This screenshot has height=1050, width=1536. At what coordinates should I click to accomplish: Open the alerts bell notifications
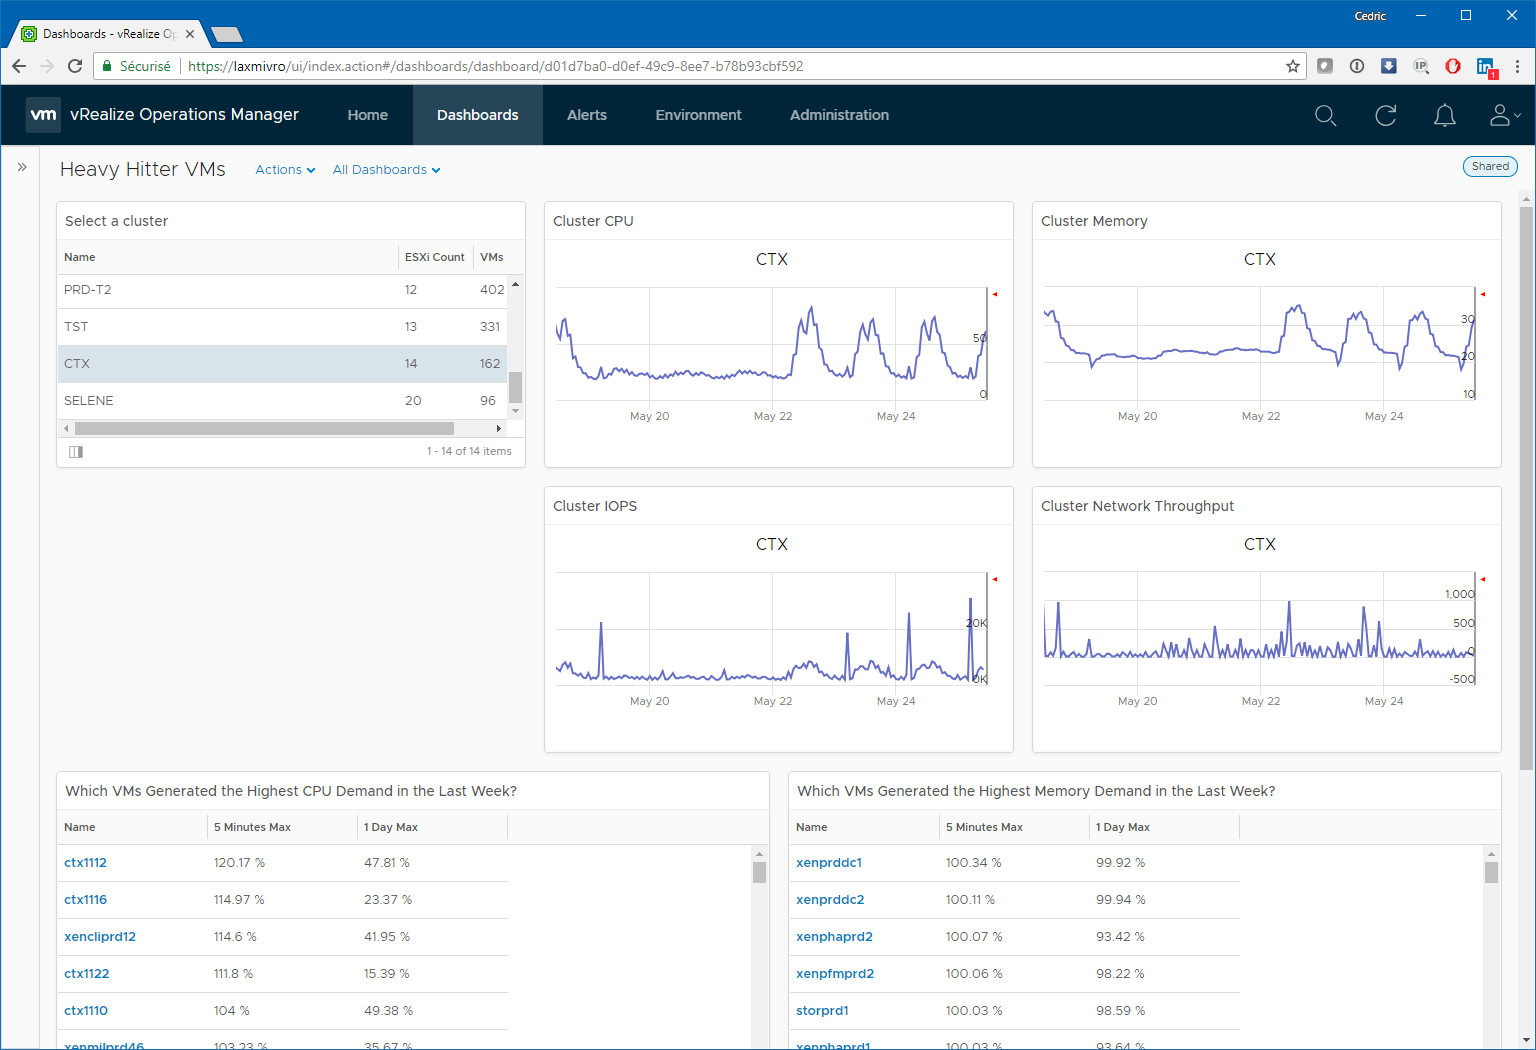point(1444,116)
